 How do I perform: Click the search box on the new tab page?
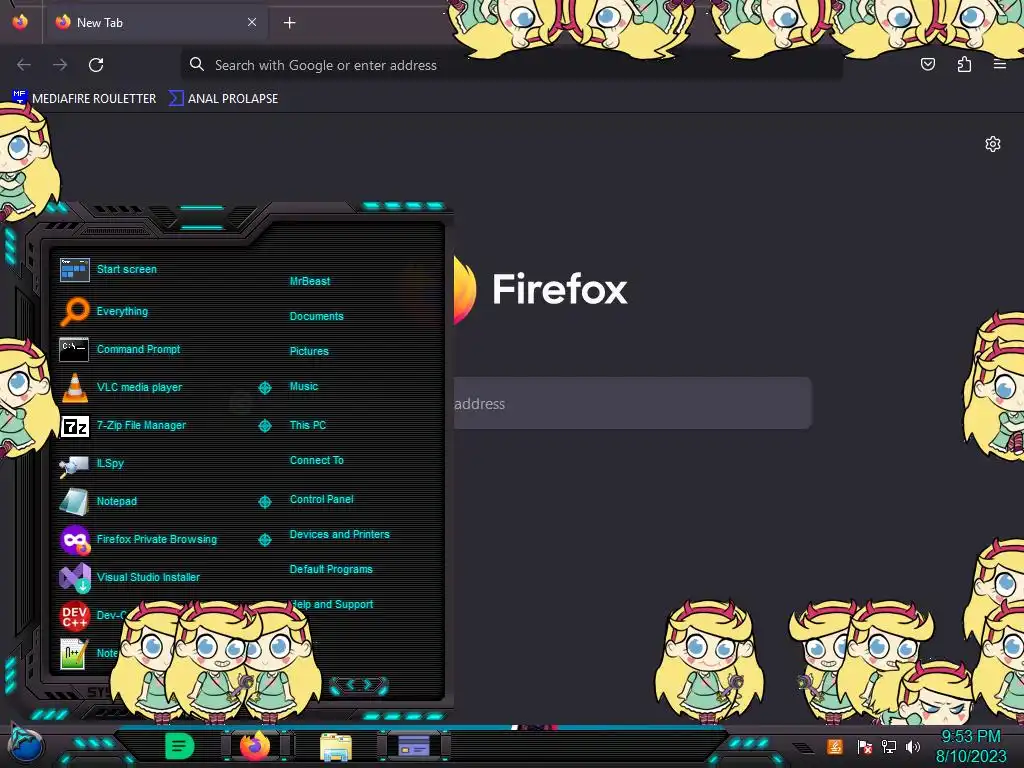(632, 403)
